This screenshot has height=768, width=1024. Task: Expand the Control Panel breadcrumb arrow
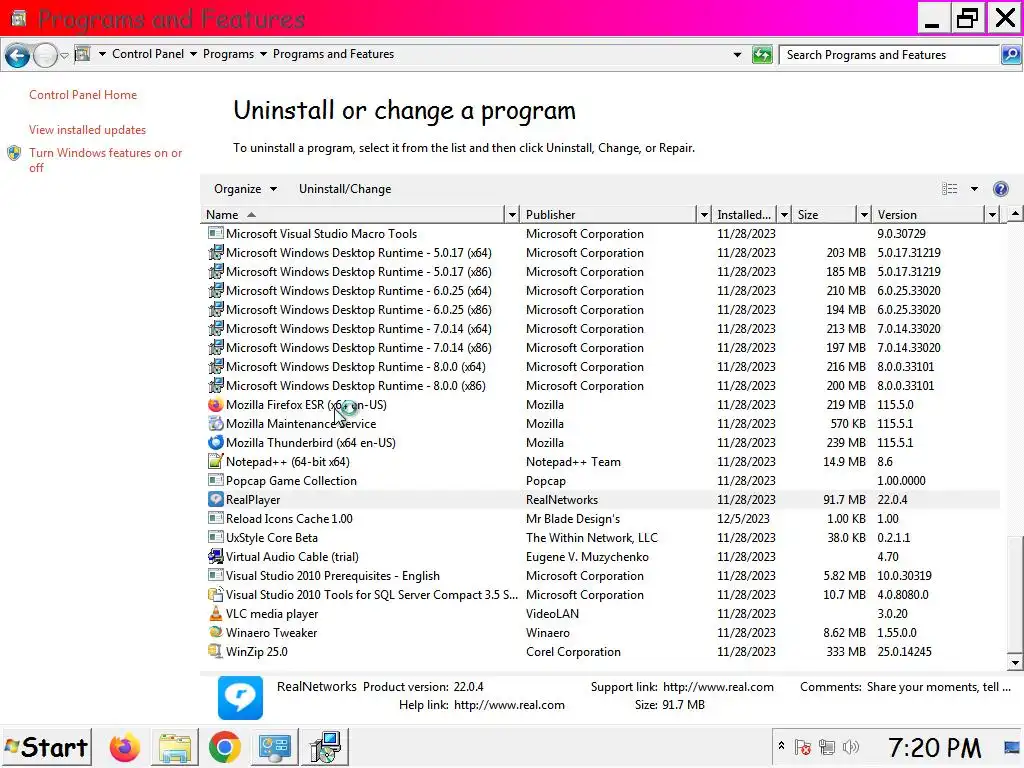tap(193, 54)
